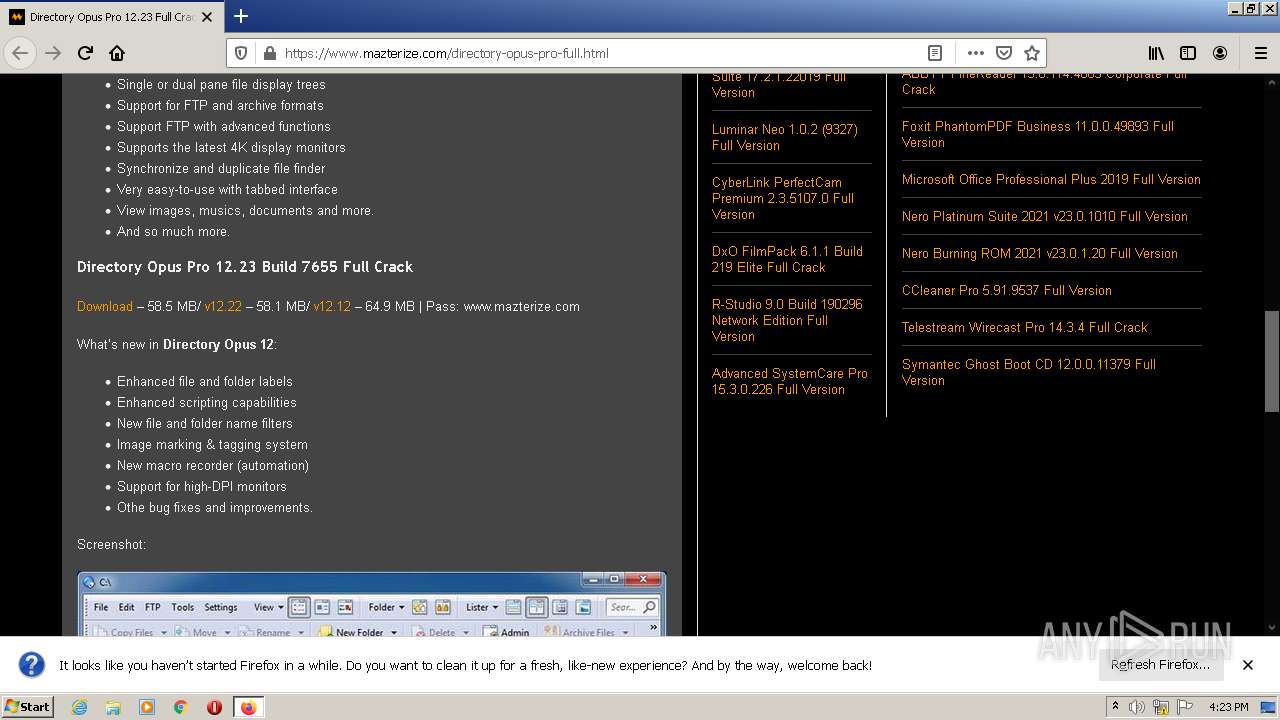
Task: Open the Library icon
Action: pos(1156,53)
